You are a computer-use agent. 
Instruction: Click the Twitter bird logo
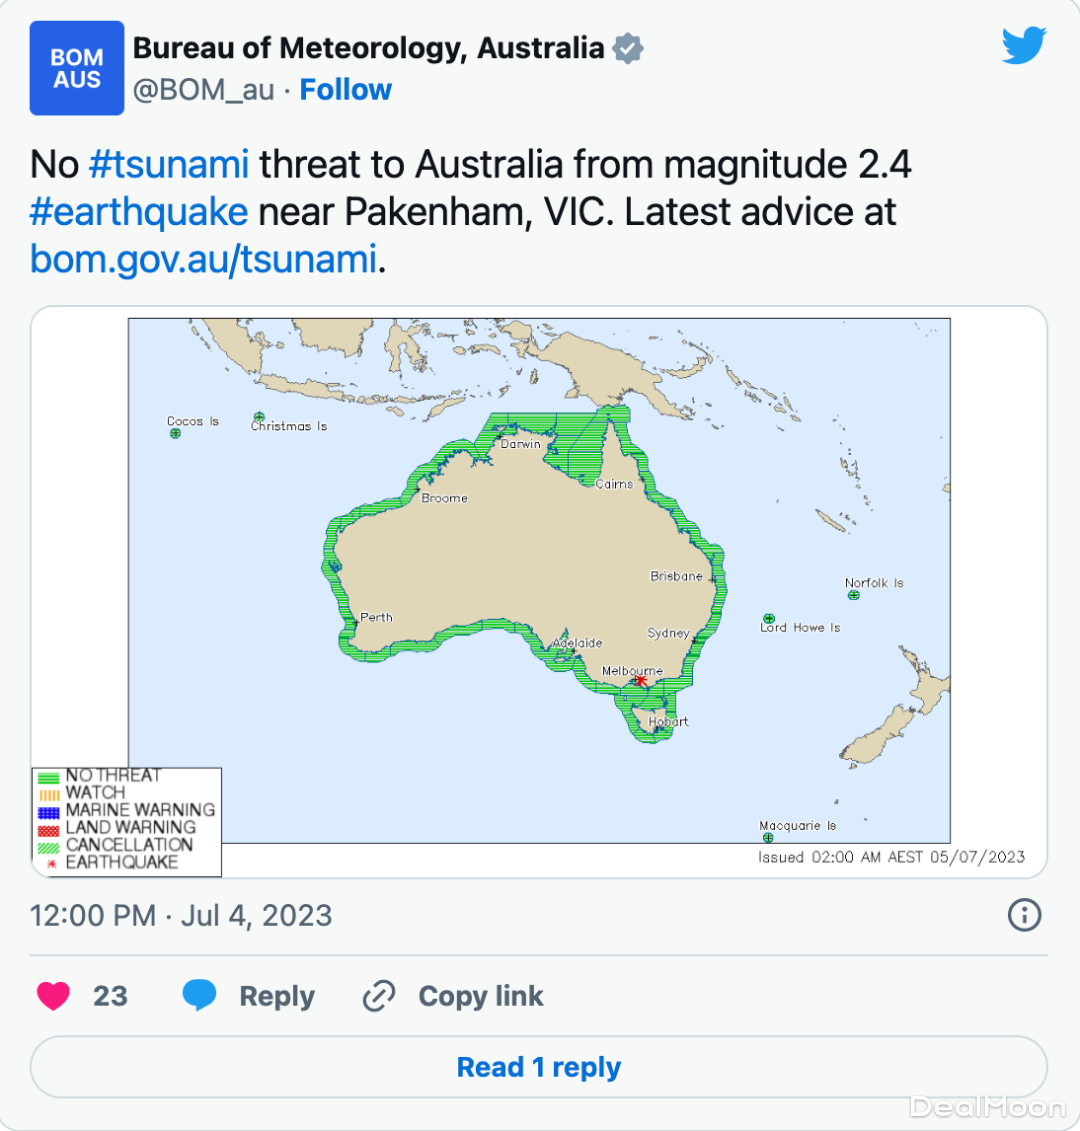coord(1024,46)
